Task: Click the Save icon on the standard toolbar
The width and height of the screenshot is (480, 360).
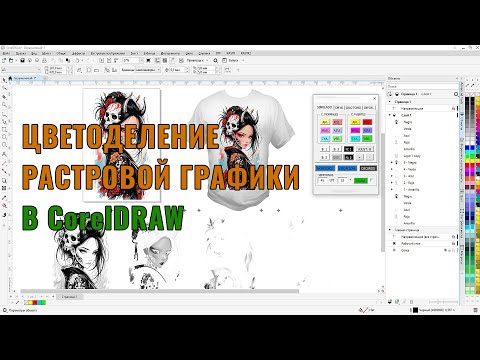Action: coord(22,60)
